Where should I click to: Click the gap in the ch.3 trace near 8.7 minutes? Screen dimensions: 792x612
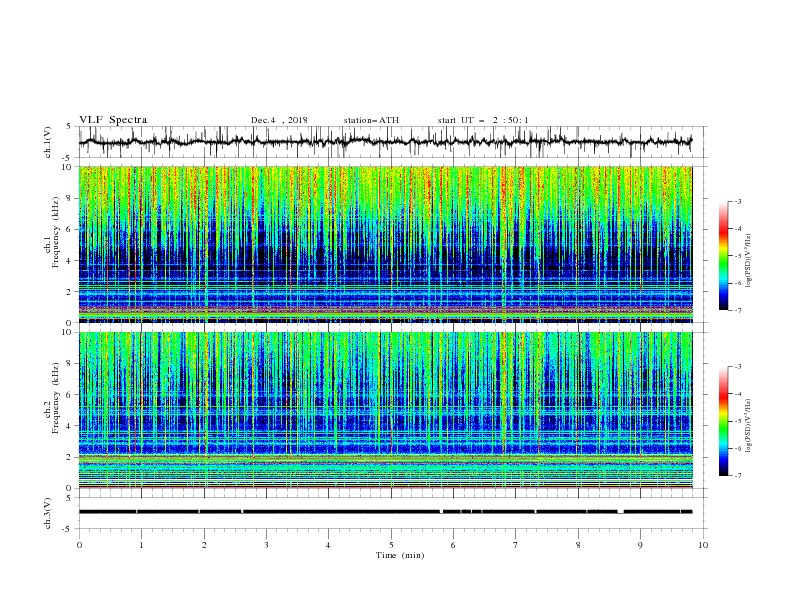click(x=621, y=512)
